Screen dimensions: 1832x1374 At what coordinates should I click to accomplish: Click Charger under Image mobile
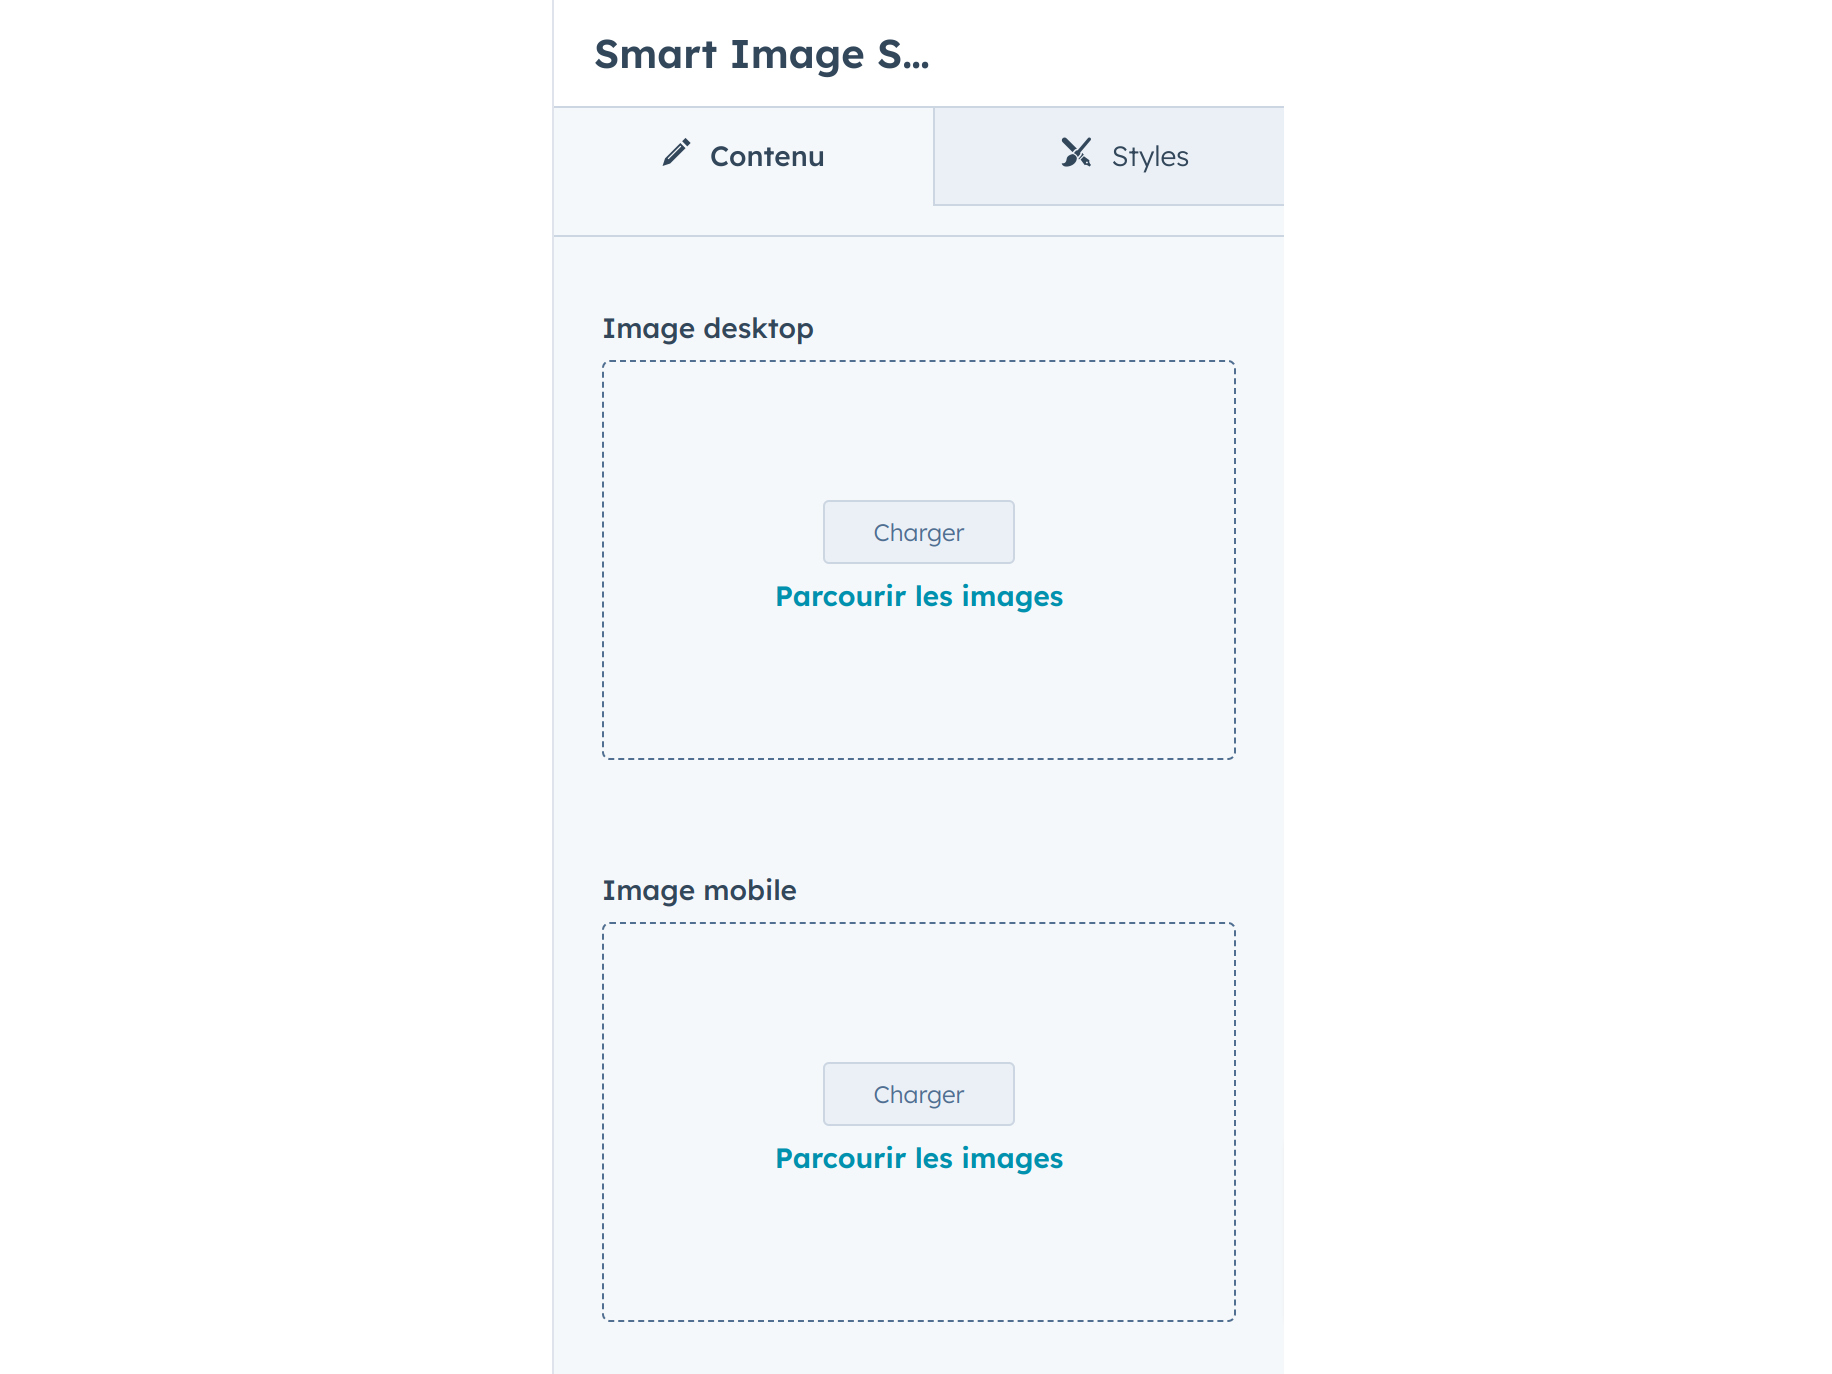pyautogui.click(x=918, y=1094)
